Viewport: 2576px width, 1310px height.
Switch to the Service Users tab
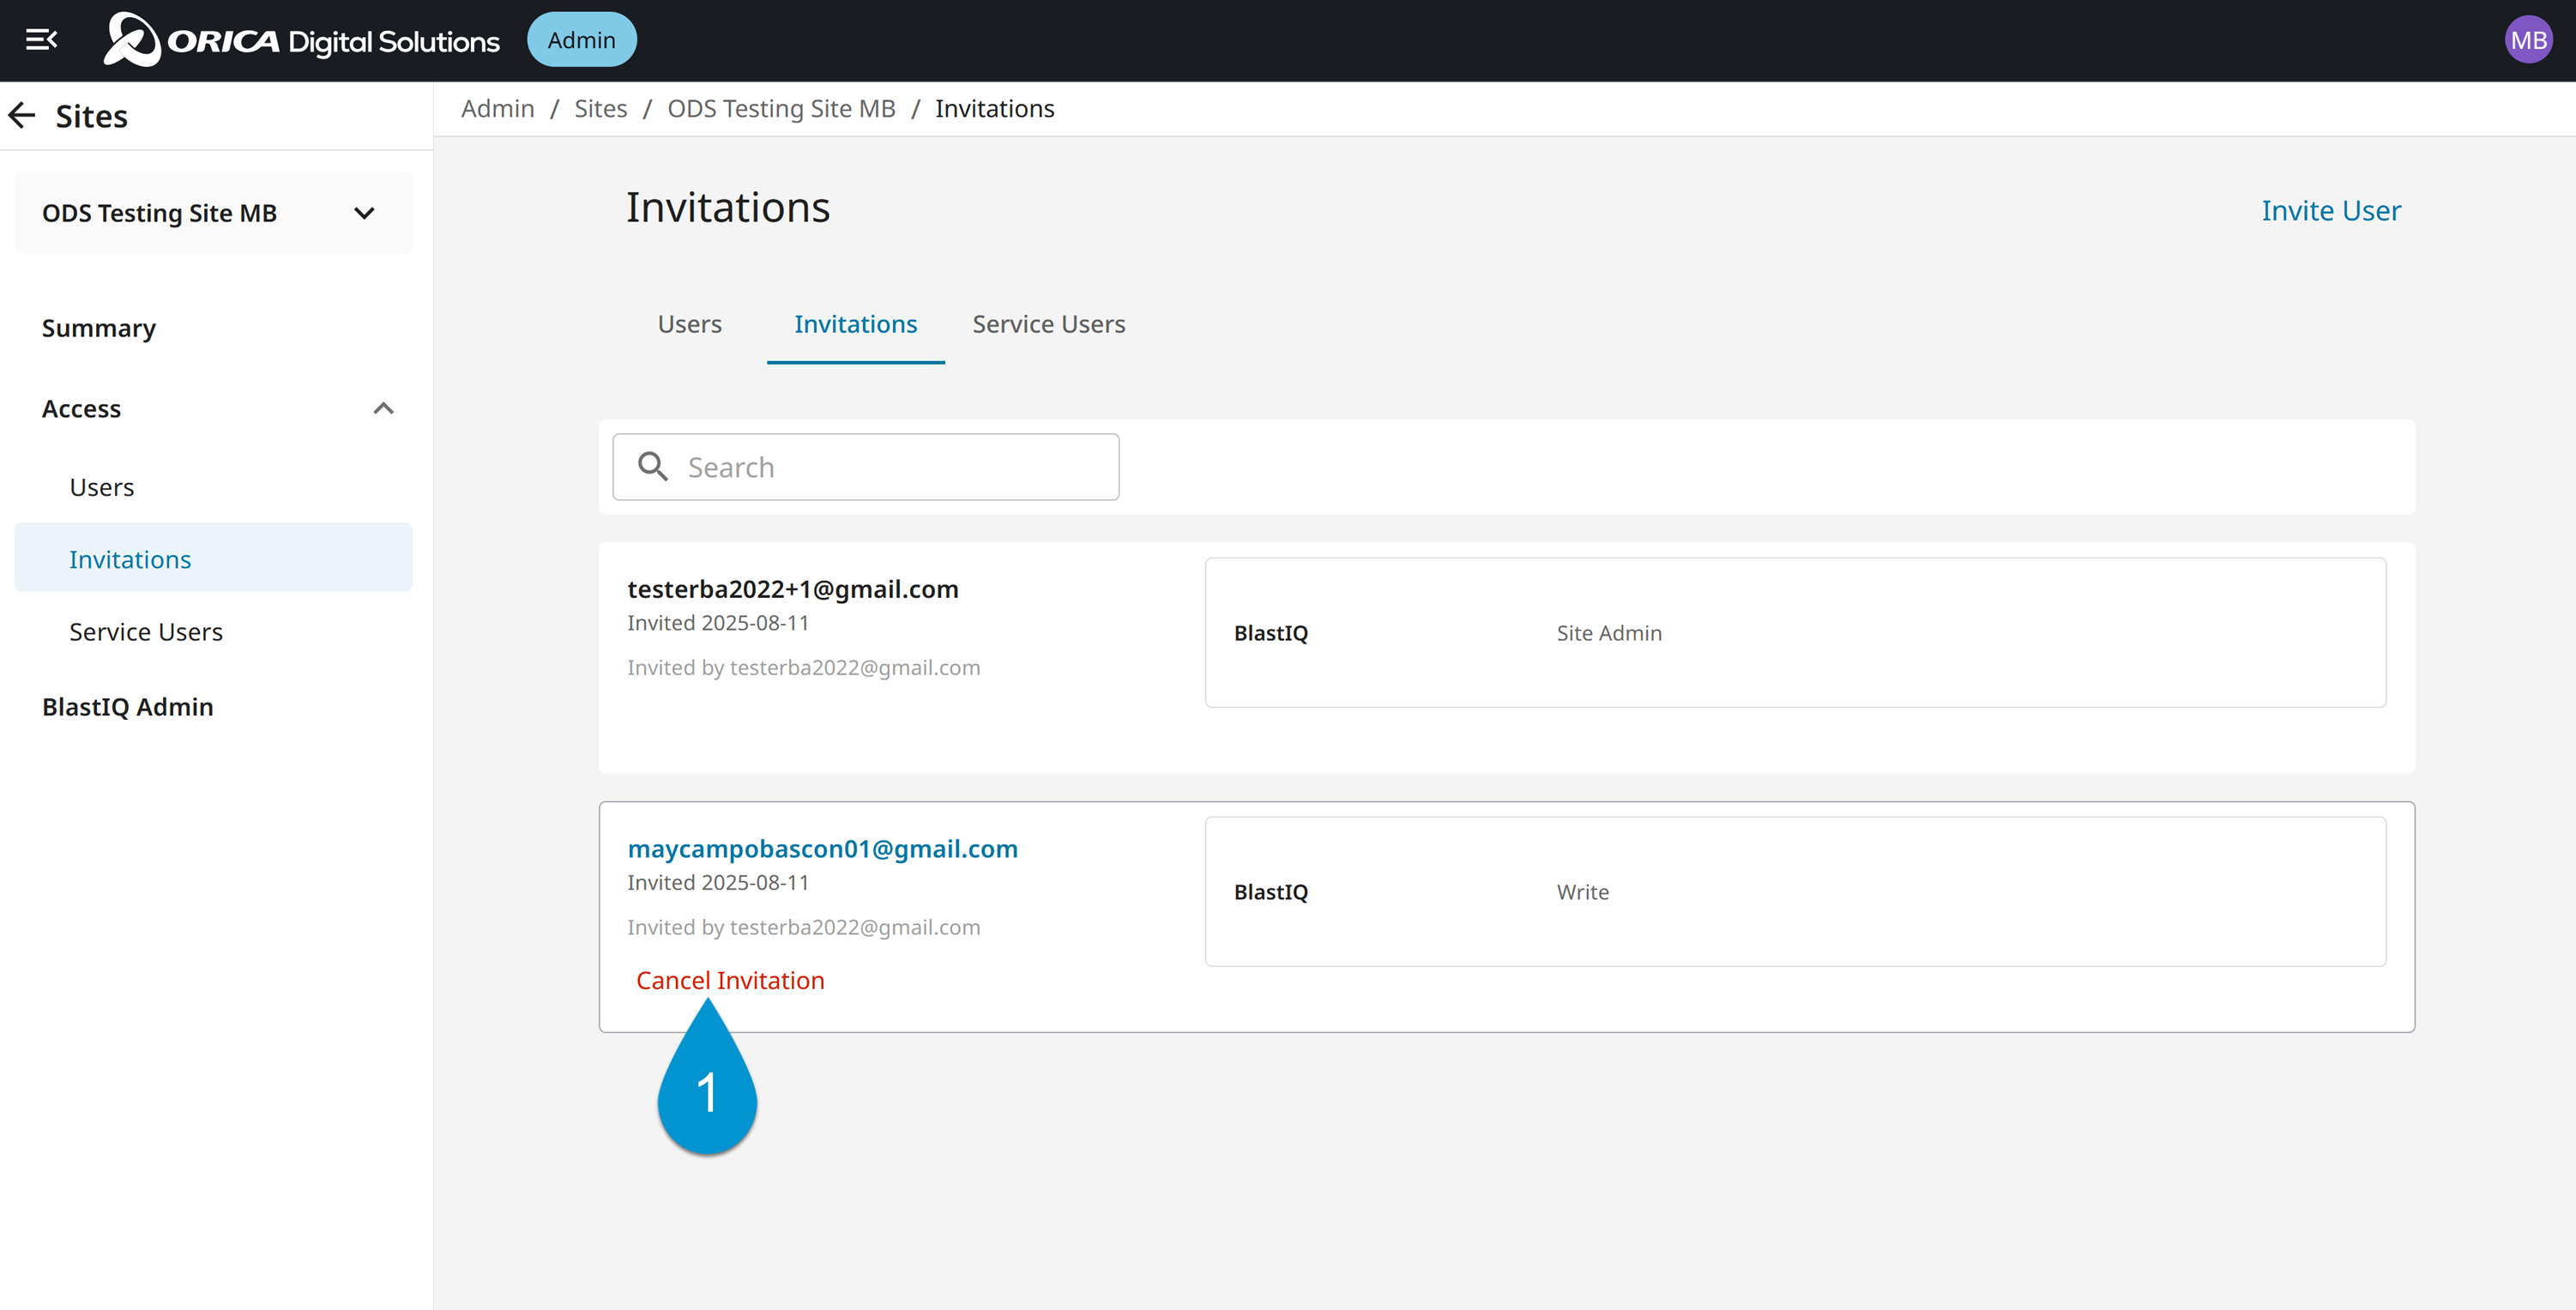coord(1048,324)
